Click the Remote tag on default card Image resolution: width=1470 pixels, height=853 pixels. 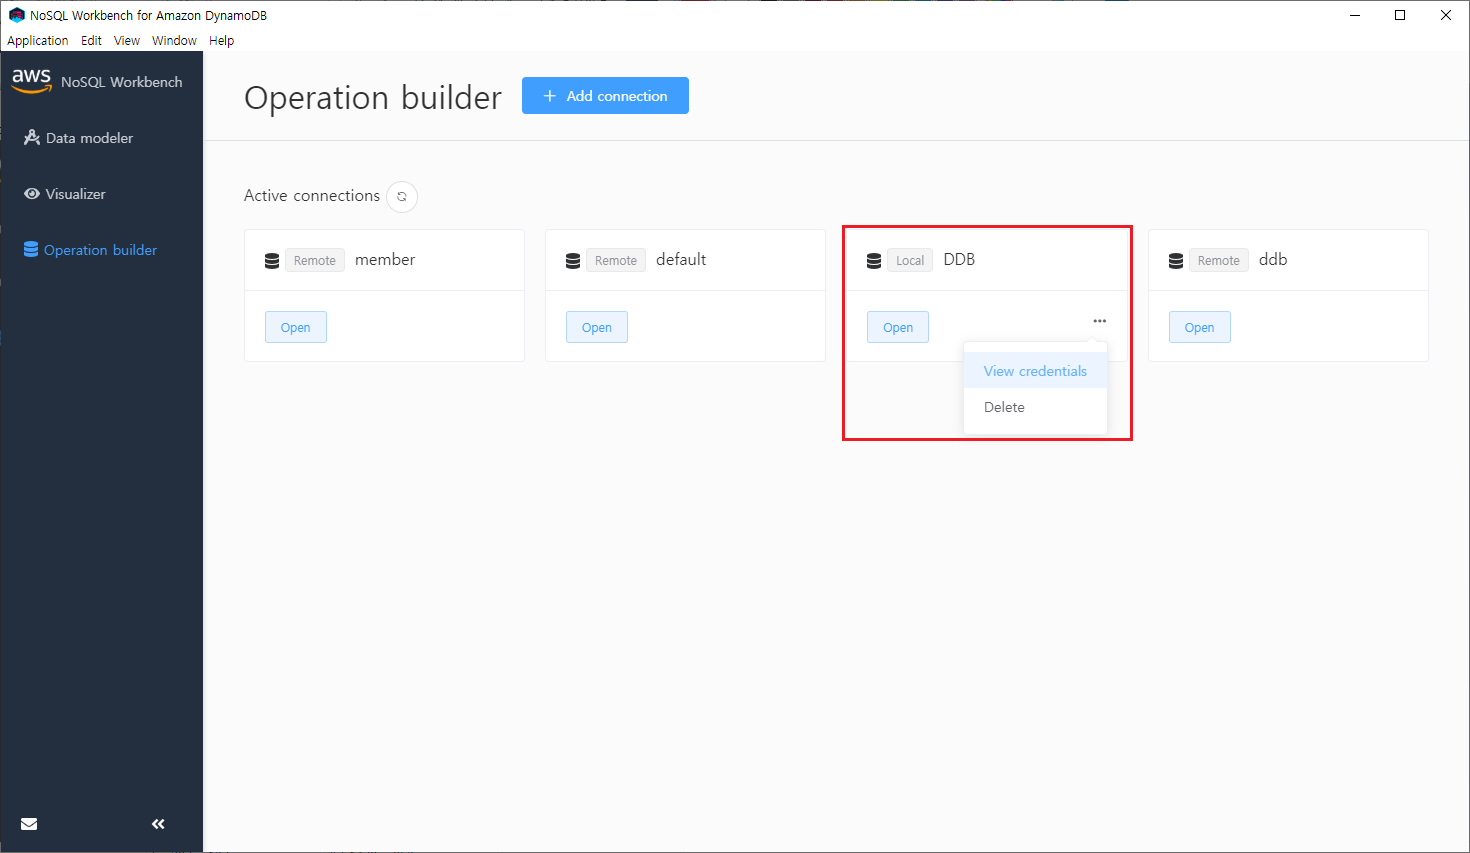click(x=616, y=260)
